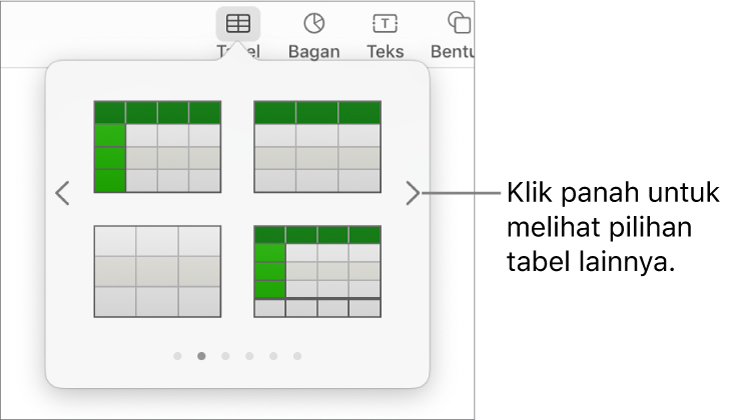Choose green table style with footer row
Screen dimensions: 732x420
click(x=317, y=272)
